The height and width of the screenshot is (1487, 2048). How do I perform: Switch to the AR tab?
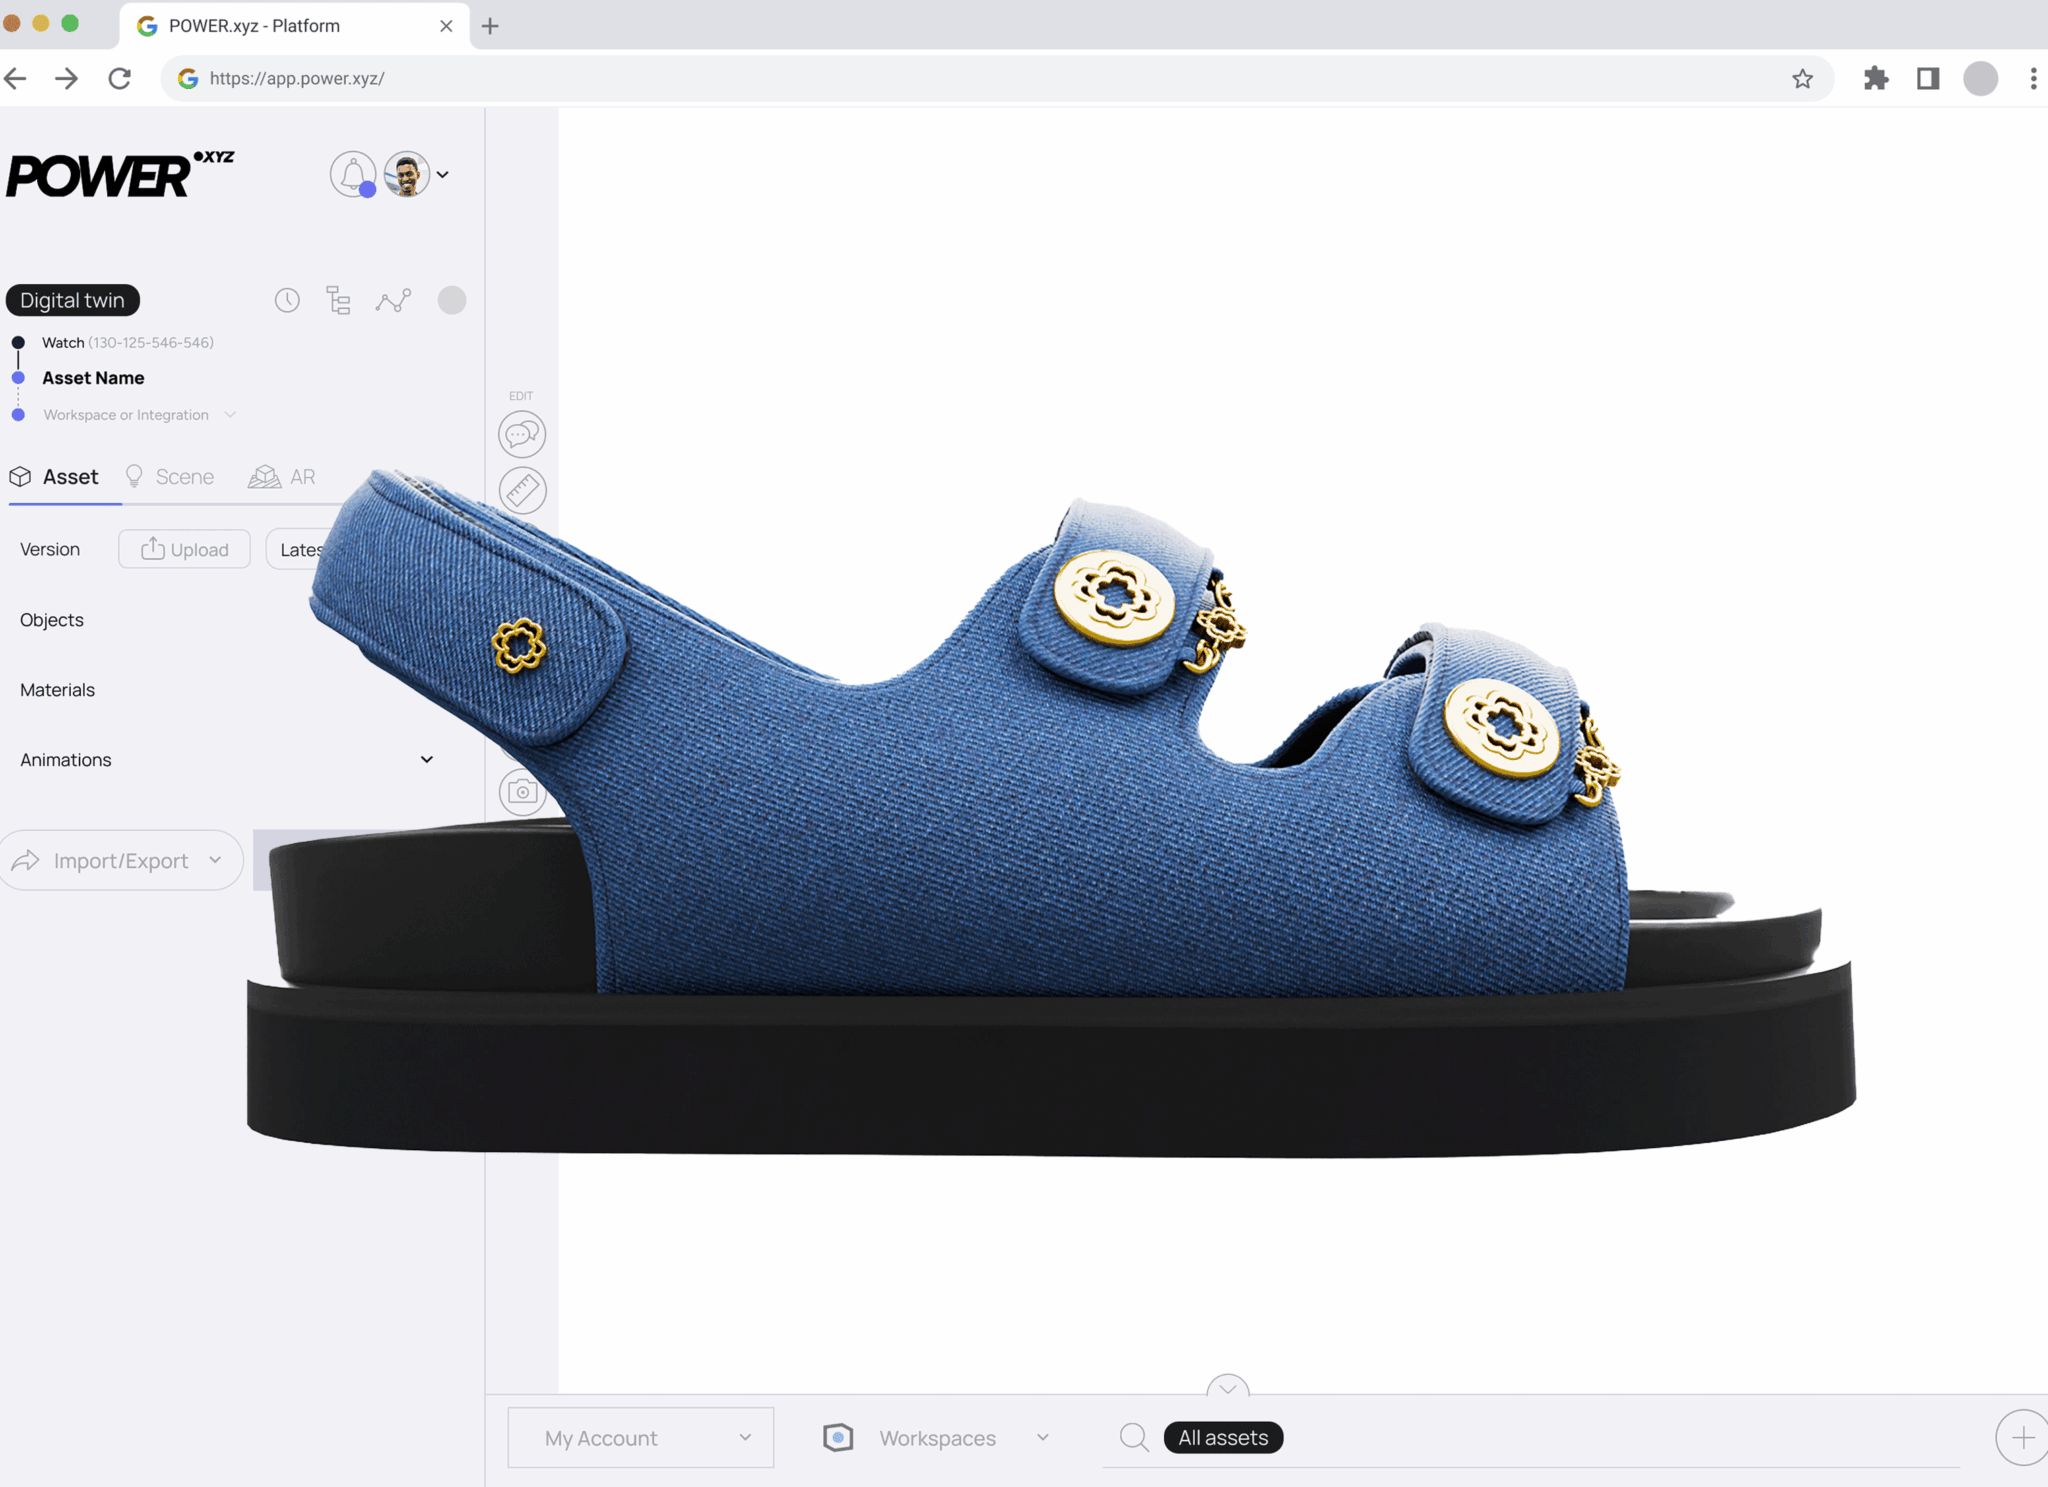(x=283, y=477)
